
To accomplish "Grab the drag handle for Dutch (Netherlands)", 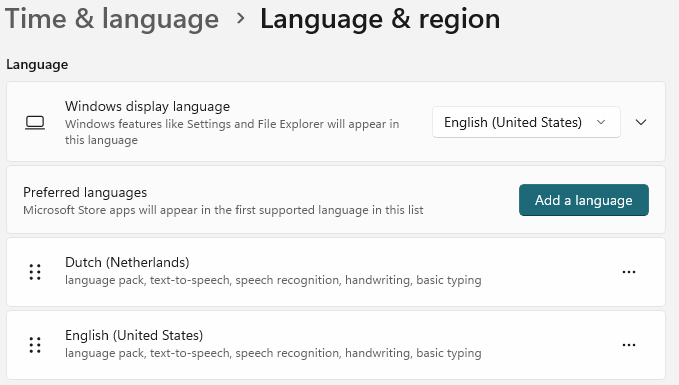I will (x=35, y=272).
